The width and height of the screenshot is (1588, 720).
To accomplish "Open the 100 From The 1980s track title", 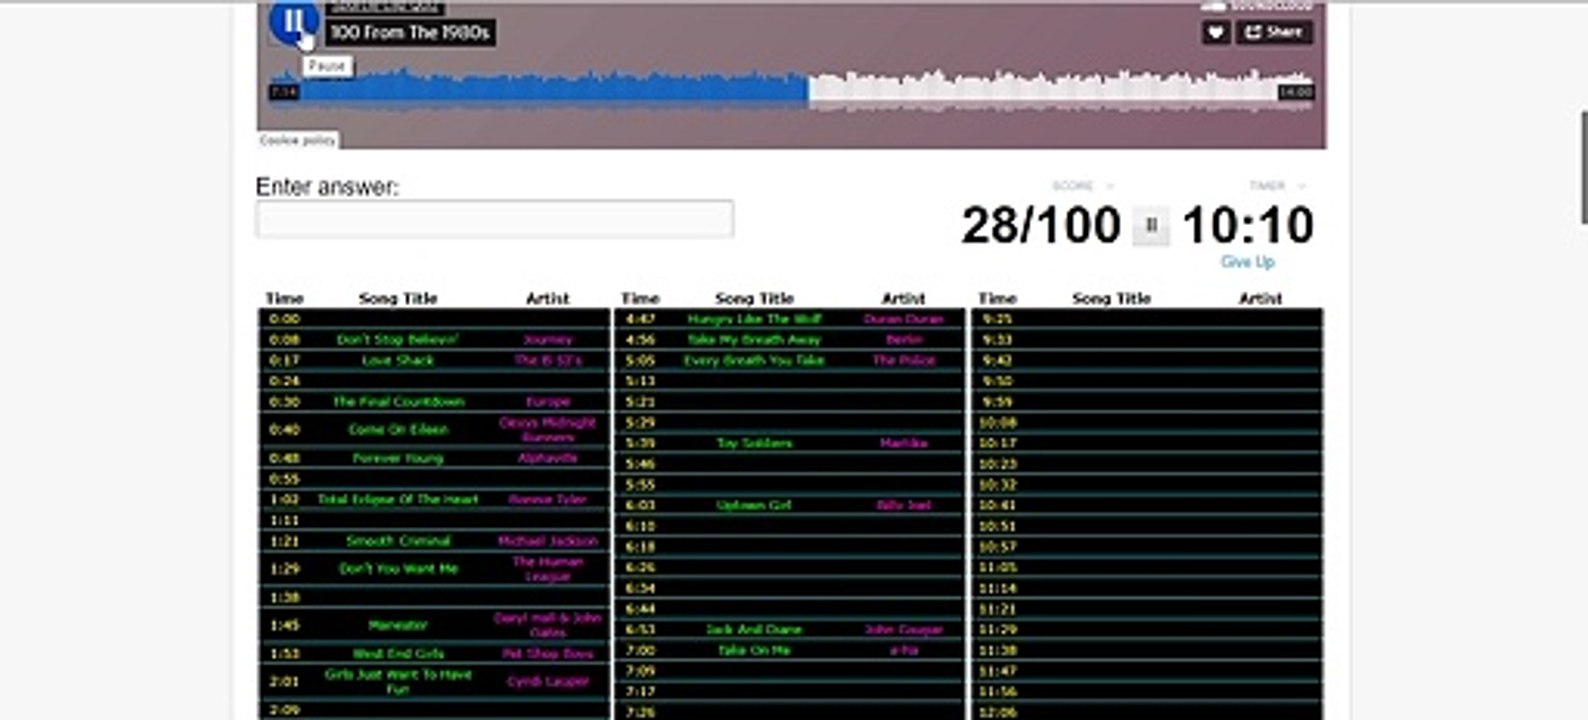I will point(410,32).
